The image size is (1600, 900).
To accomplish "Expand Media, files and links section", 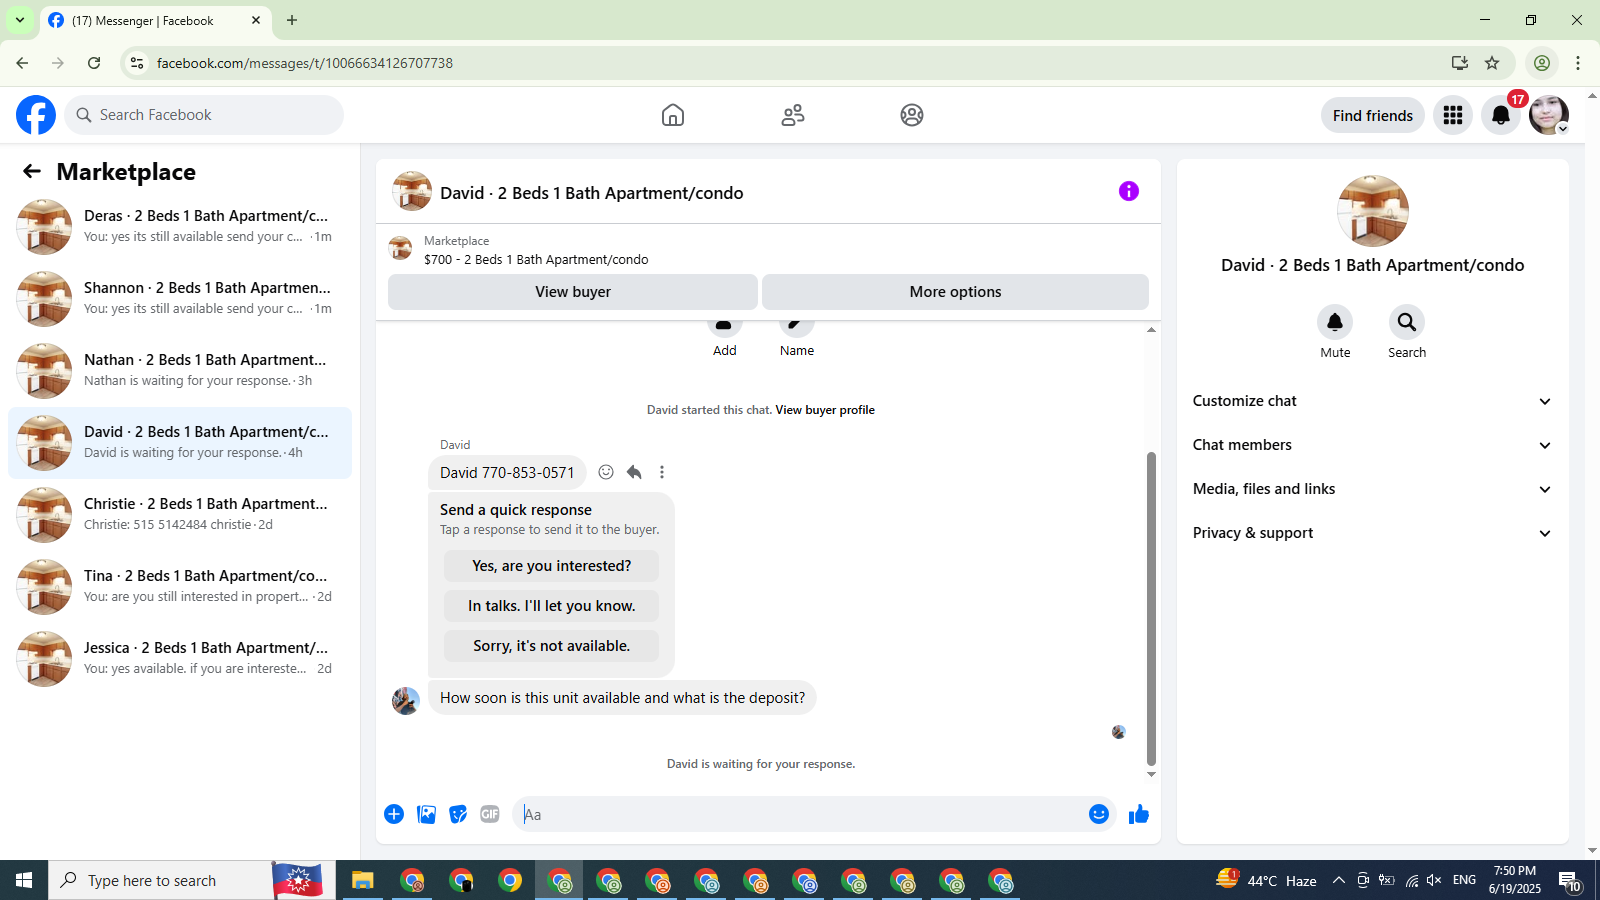I will 1372,489.
